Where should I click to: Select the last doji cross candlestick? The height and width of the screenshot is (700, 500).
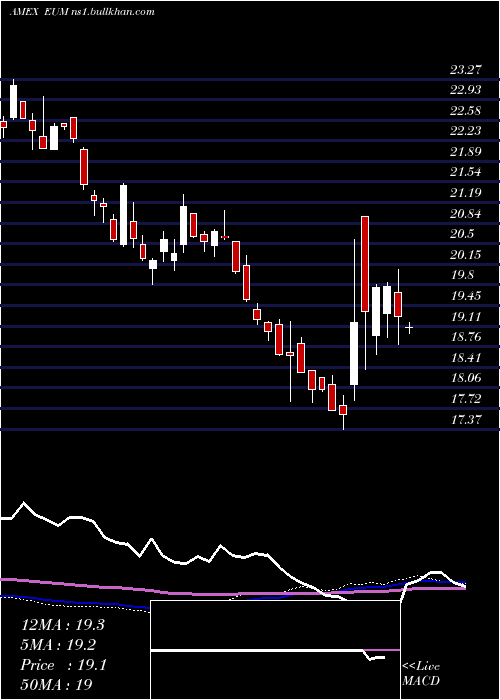408,328
